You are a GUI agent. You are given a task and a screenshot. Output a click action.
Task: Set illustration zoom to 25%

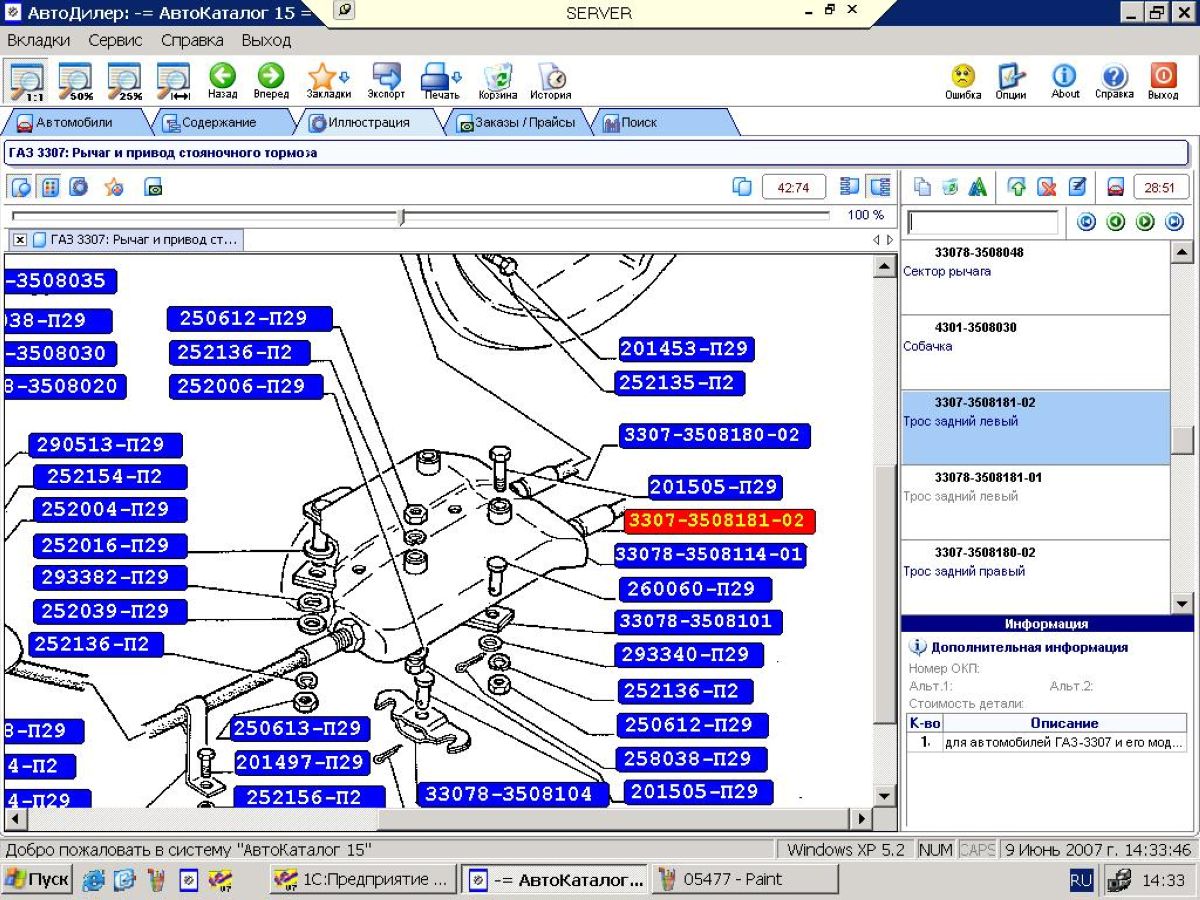tap(124, 81)
